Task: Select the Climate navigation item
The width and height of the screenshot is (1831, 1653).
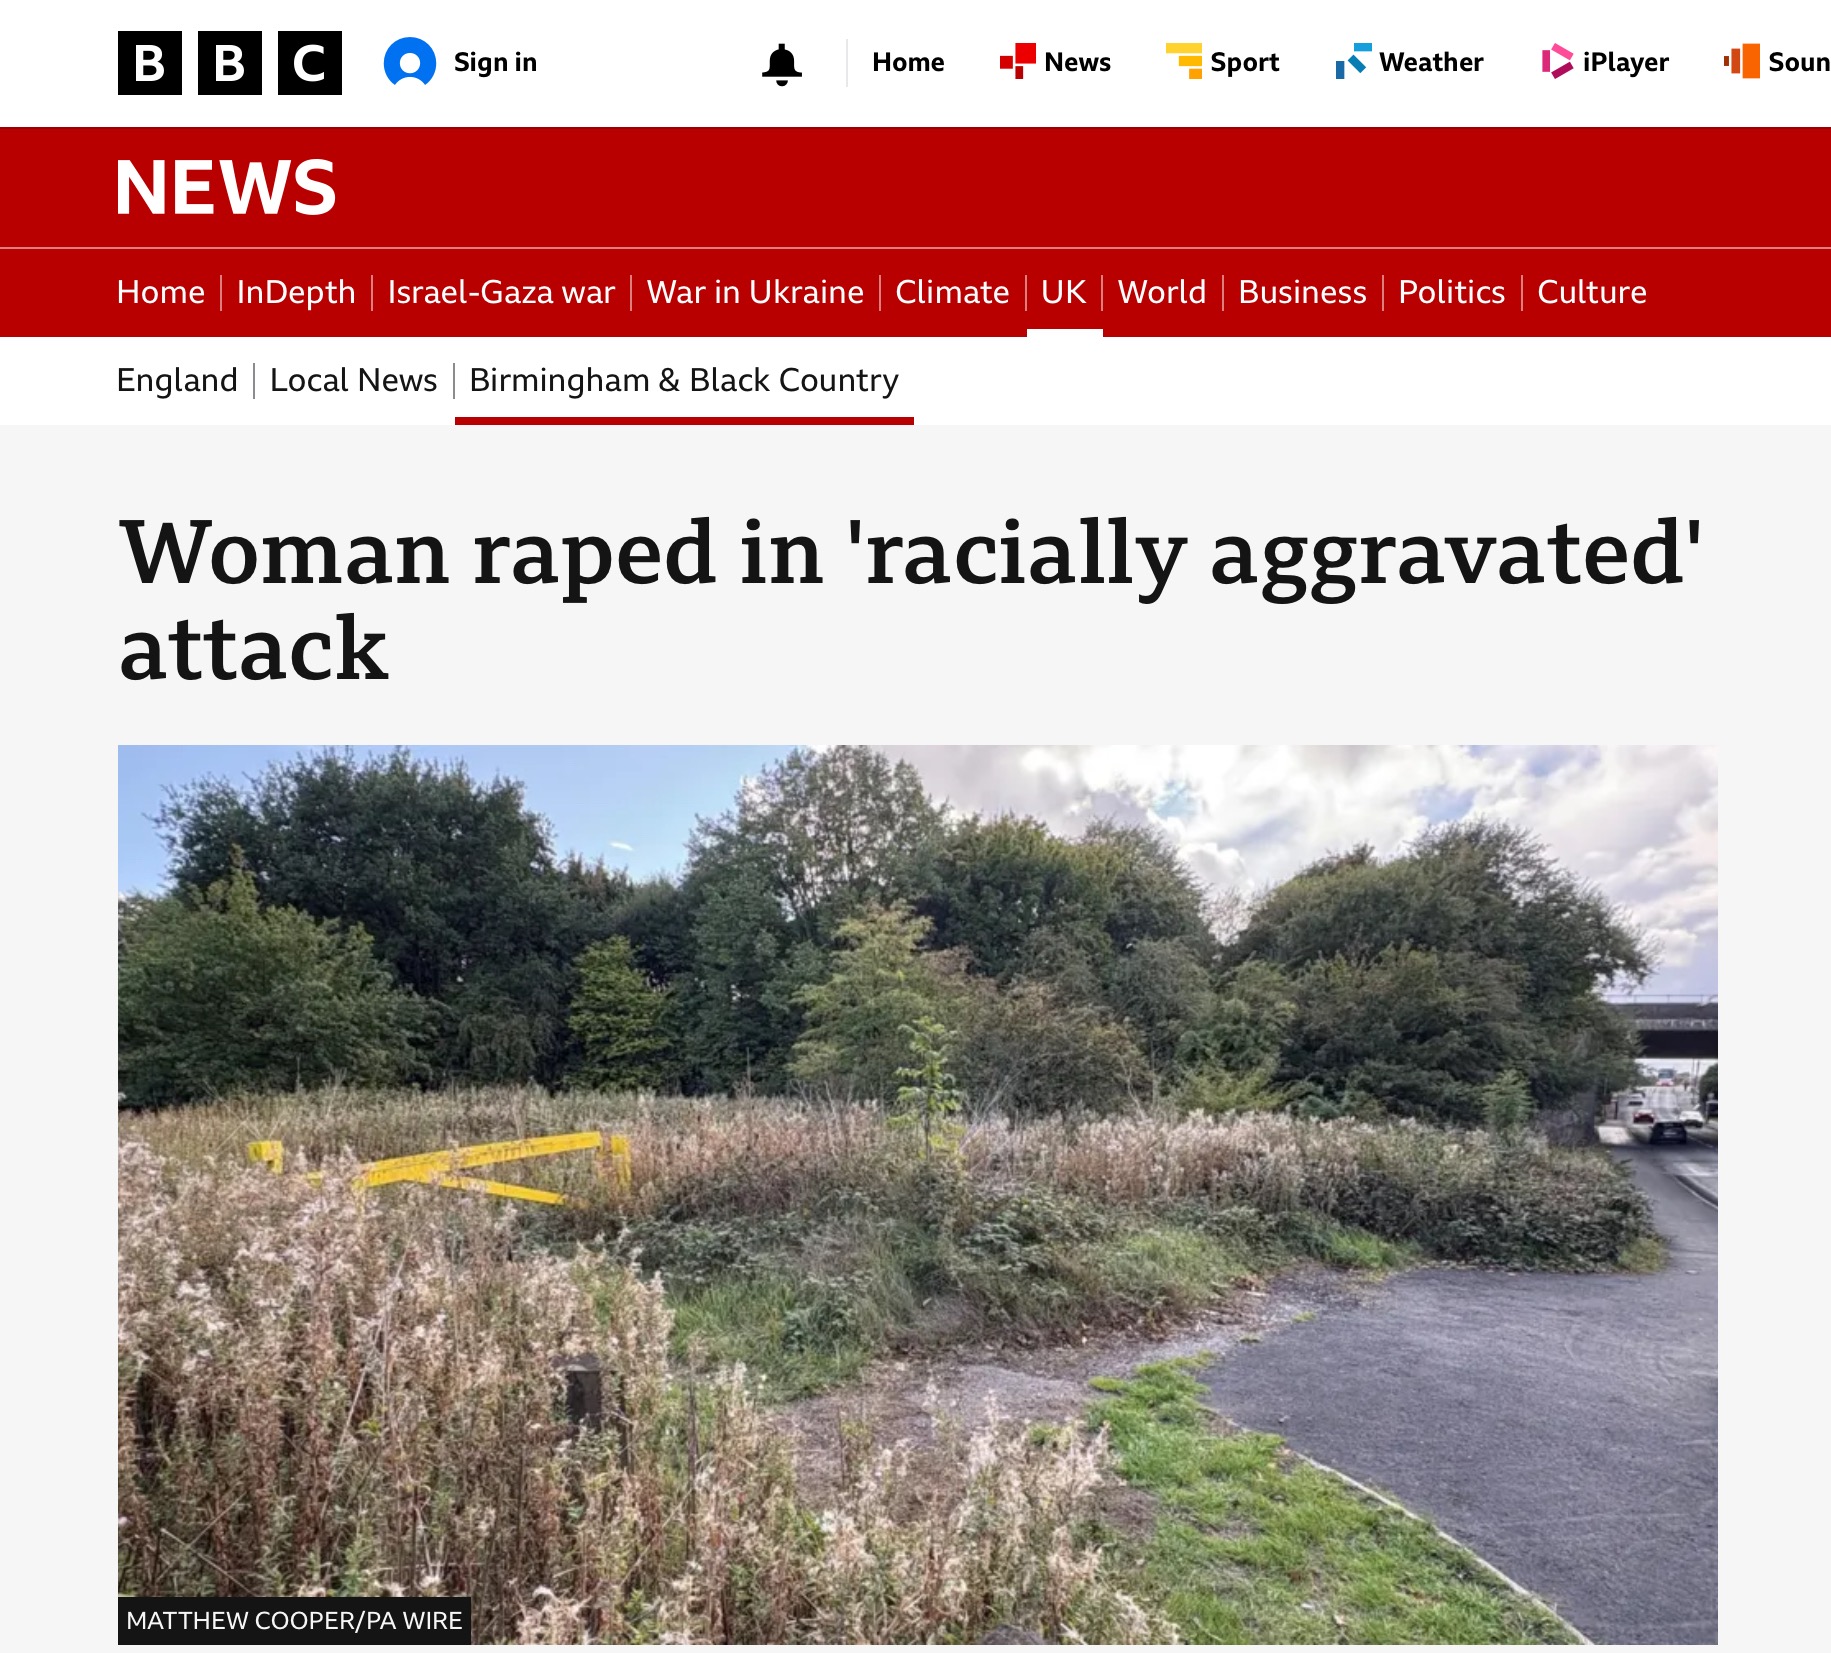Action: [x=952, y=292]
